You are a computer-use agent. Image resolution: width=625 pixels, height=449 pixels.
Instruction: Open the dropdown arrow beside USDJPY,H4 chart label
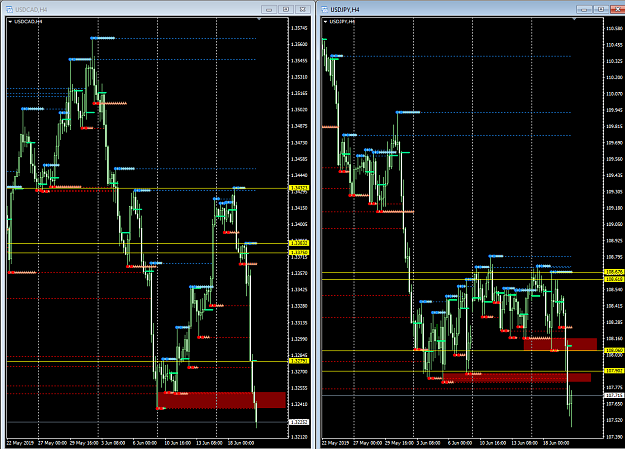325,22
